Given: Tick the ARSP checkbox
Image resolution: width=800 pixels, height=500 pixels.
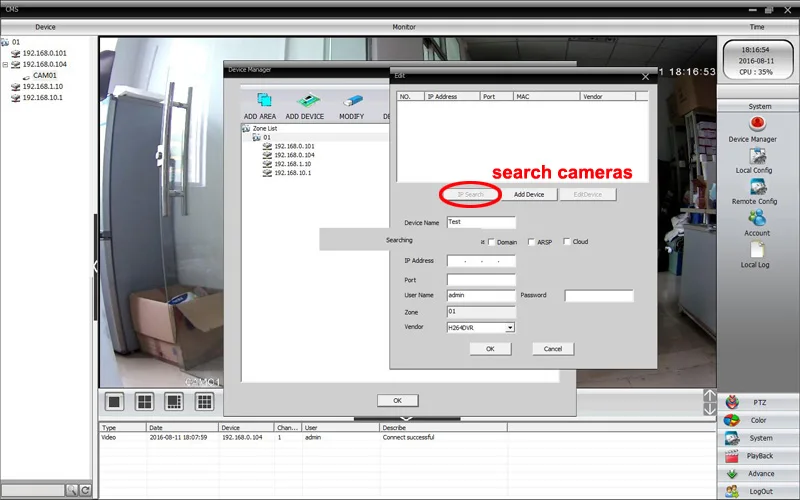Looking at the screenshot, I should 531,242.
